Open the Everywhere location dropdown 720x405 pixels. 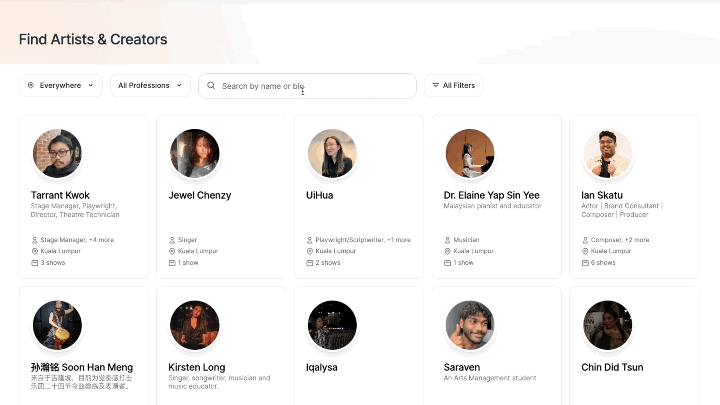click(61, 85)
